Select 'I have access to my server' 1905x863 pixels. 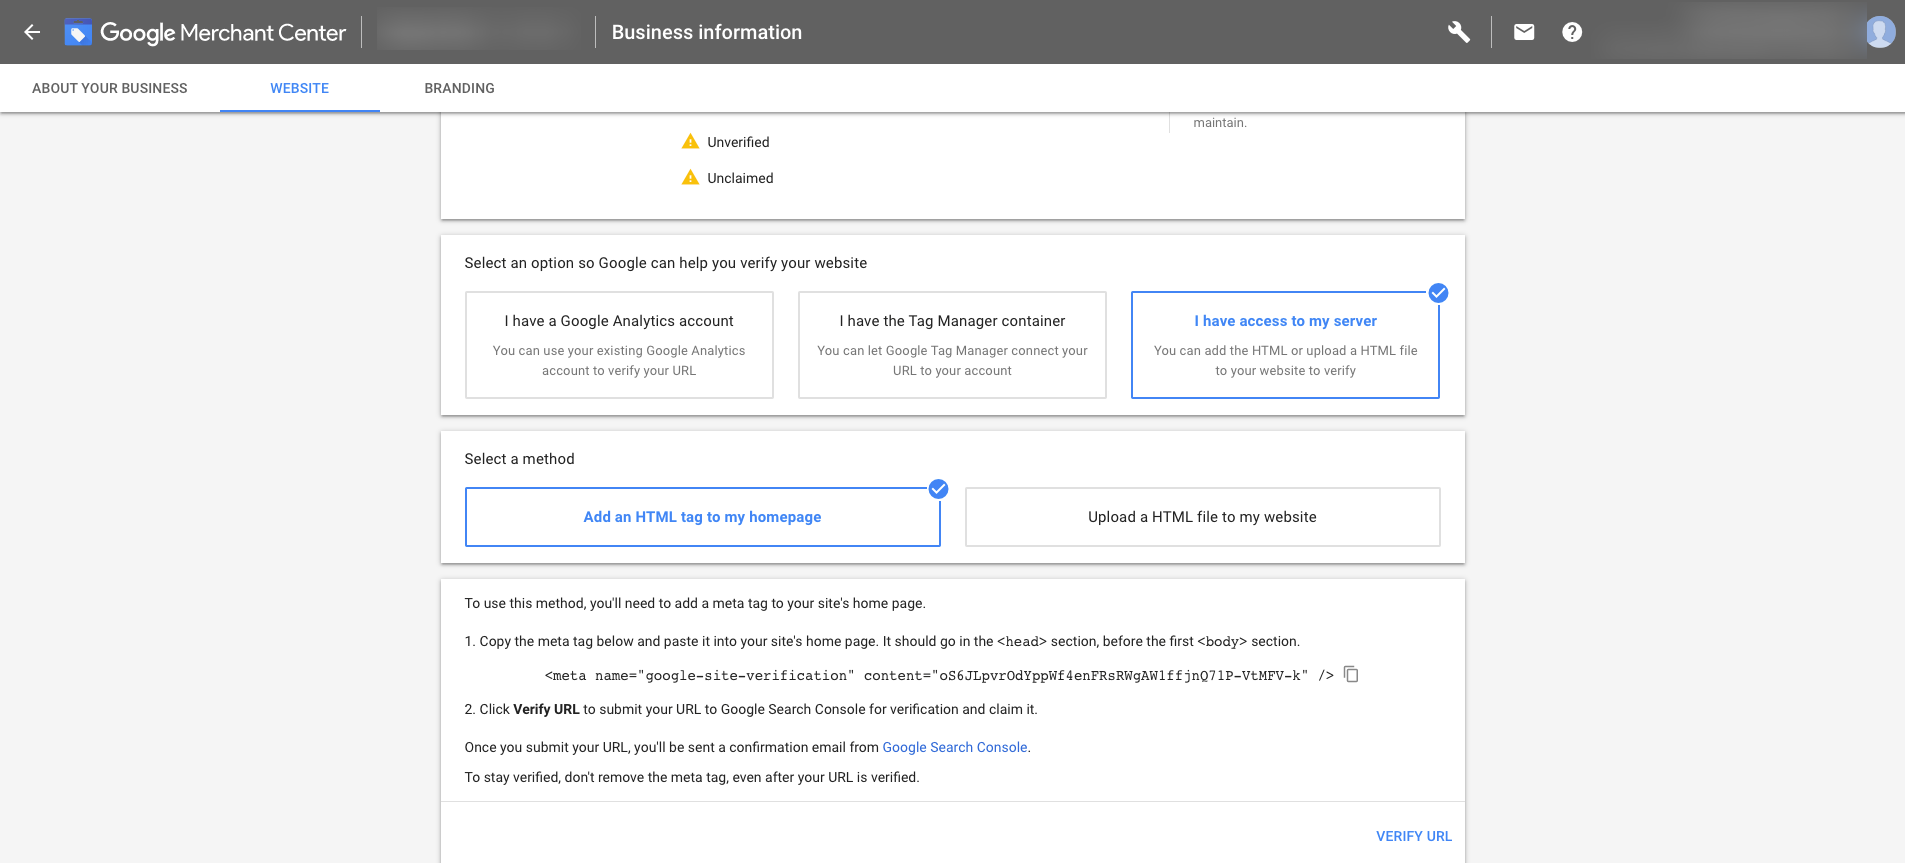pos(1285,345)
